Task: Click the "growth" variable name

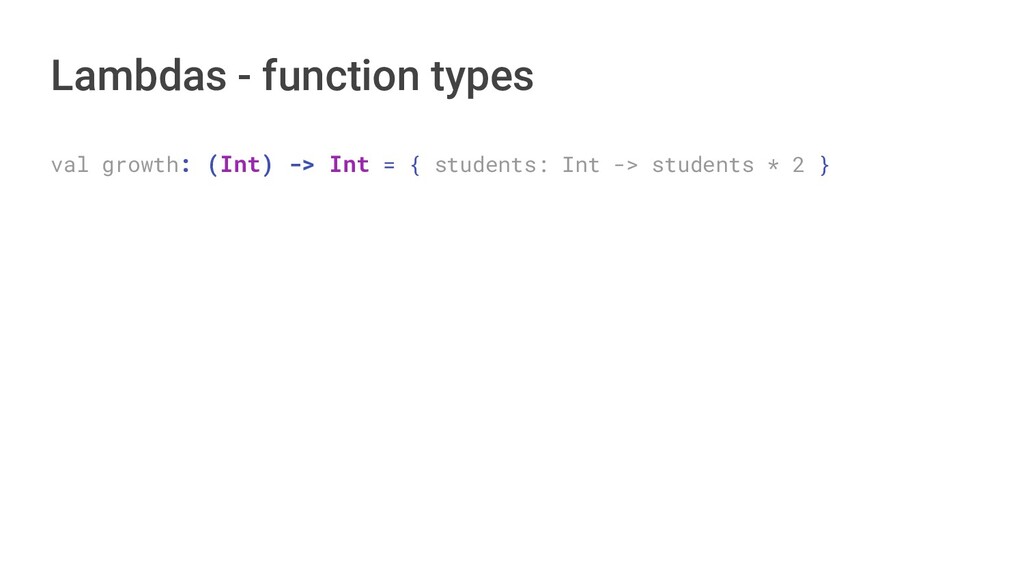Action: pyautogui.click(x=139, y=164)
